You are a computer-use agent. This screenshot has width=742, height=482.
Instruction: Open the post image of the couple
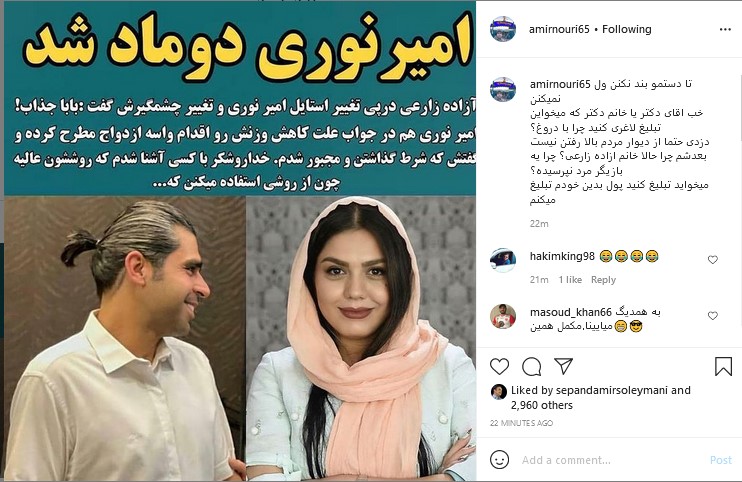pyautogui.click(x=240, y=241)
